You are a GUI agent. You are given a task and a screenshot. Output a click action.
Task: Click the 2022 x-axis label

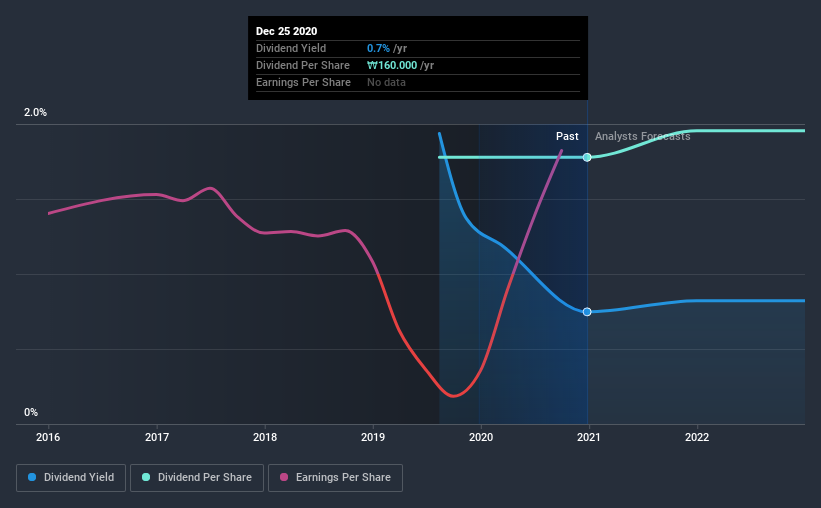(x=697, y=437)
